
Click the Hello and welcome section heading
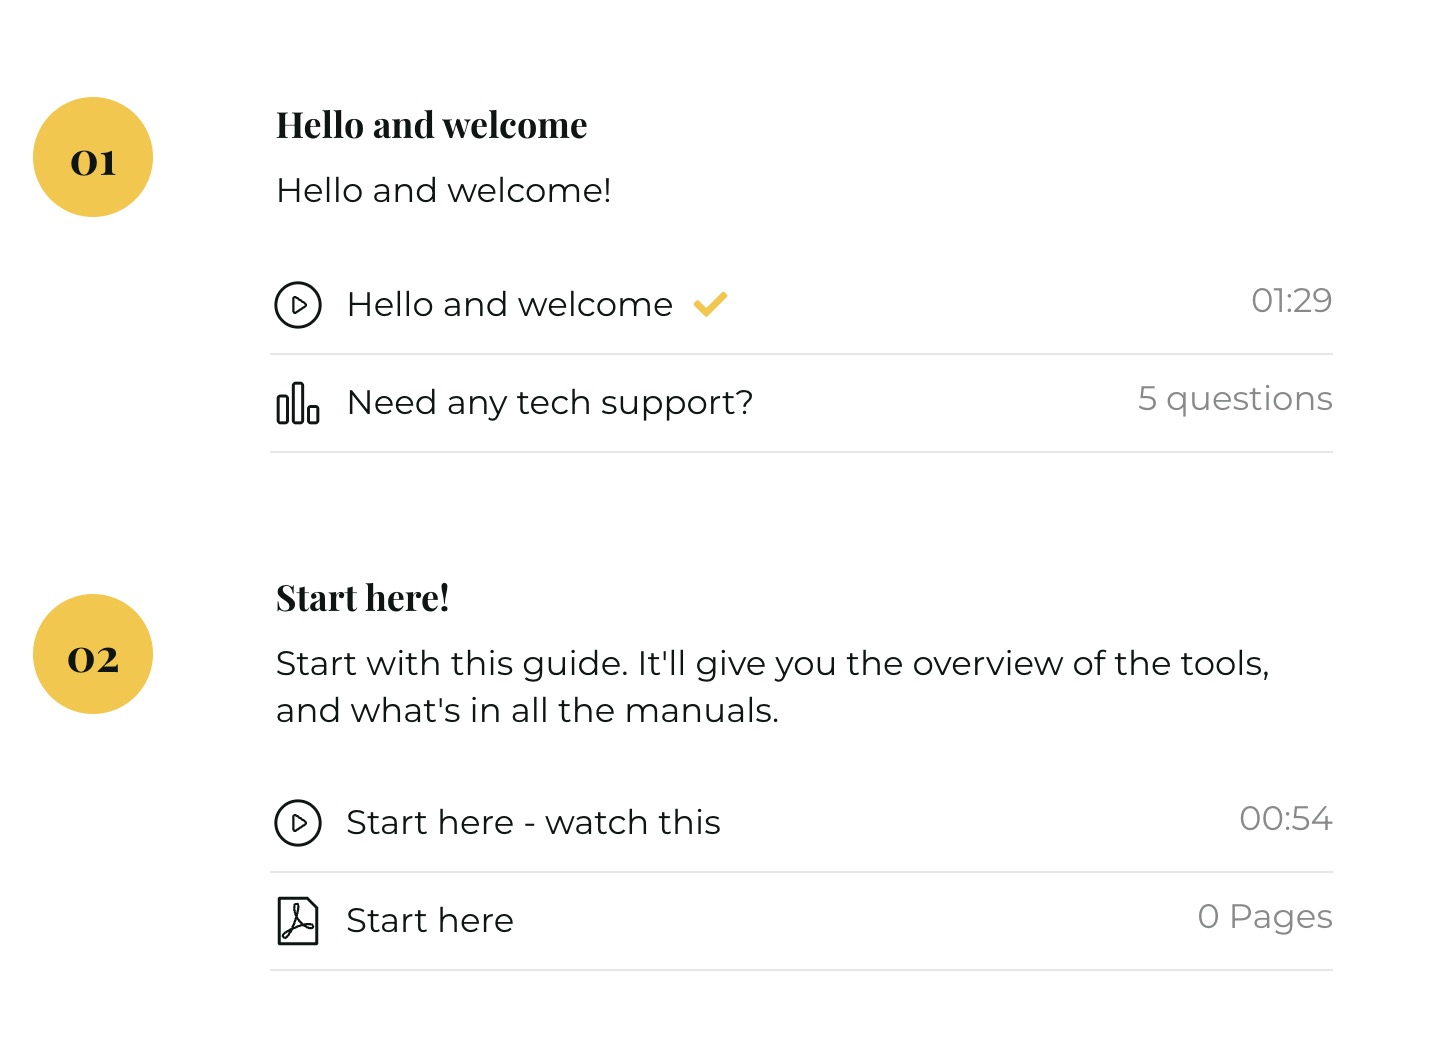(x=431, y=125)
